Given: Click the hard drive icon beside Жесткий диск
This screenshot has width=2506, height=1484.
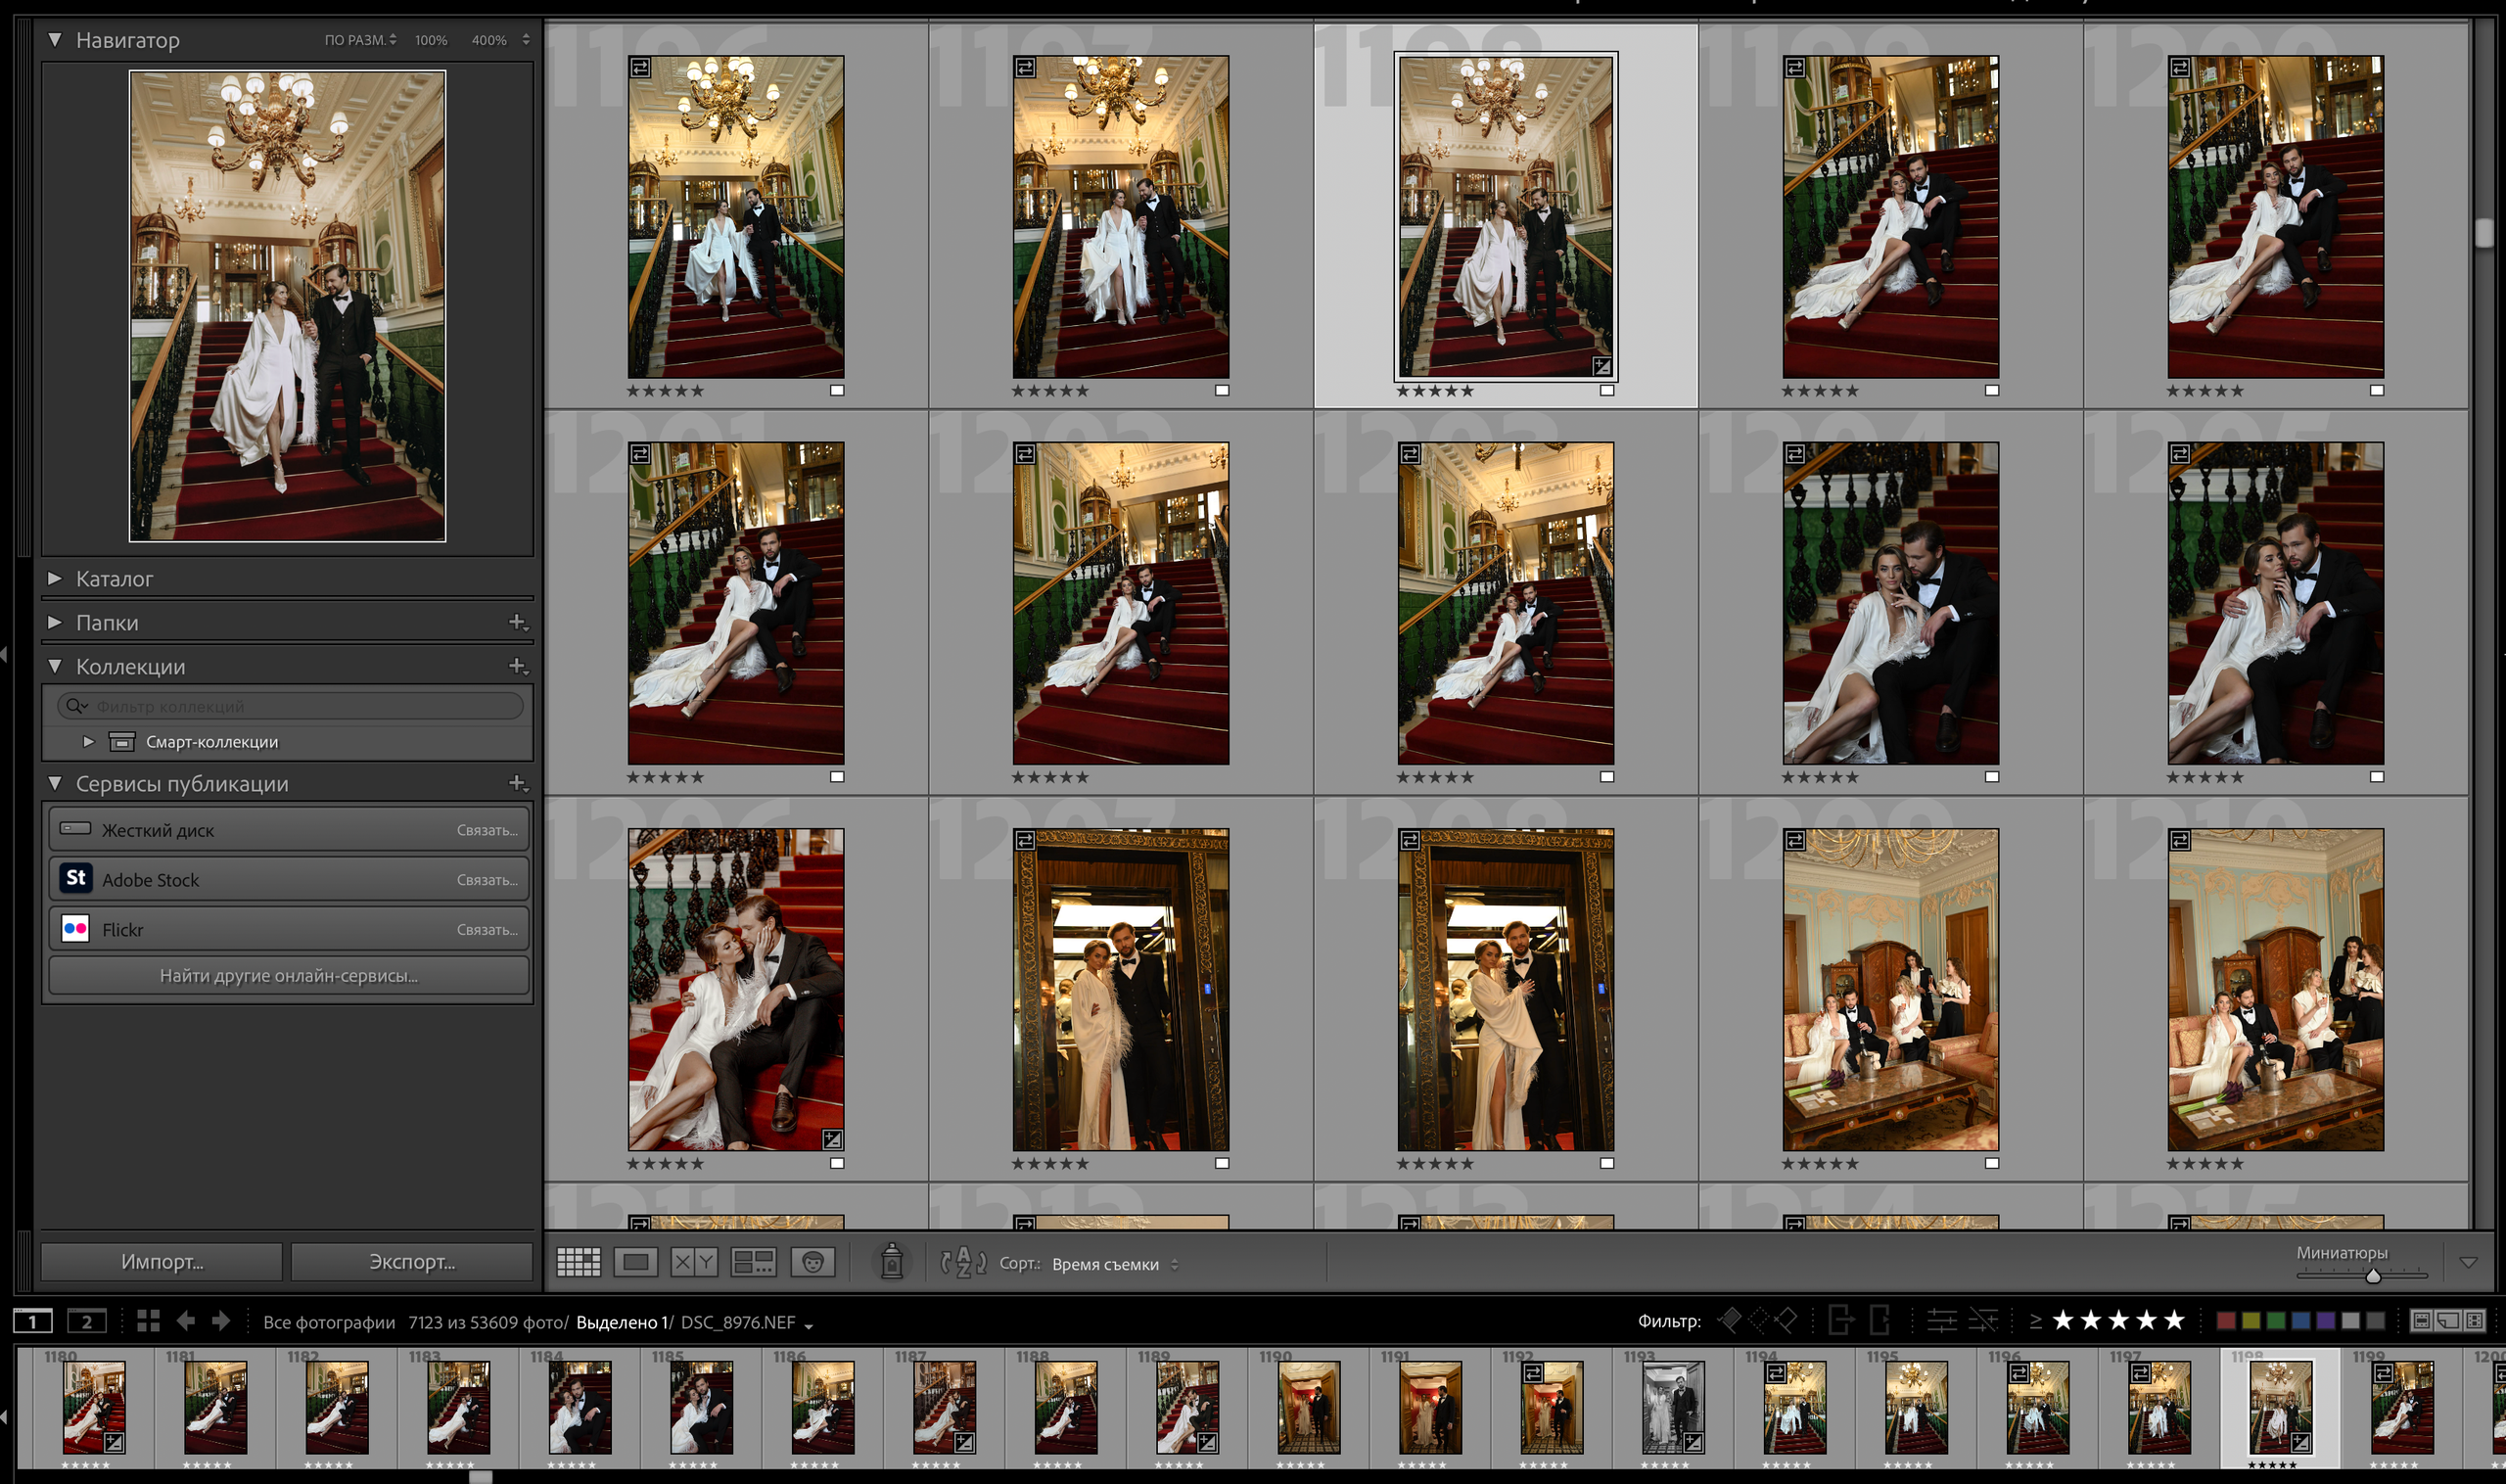Looking at the screenshot, I should point(76,828).
